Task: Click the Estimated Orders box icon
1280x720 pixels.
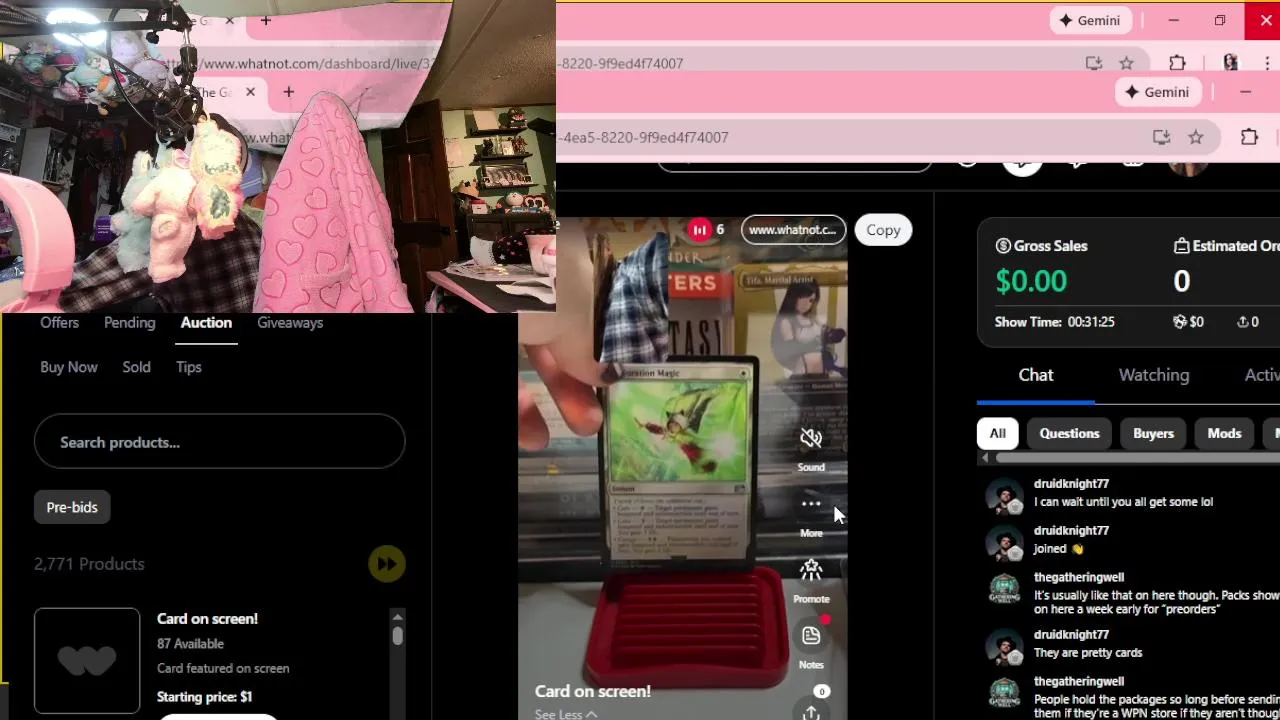Action: click(1181, 246)
